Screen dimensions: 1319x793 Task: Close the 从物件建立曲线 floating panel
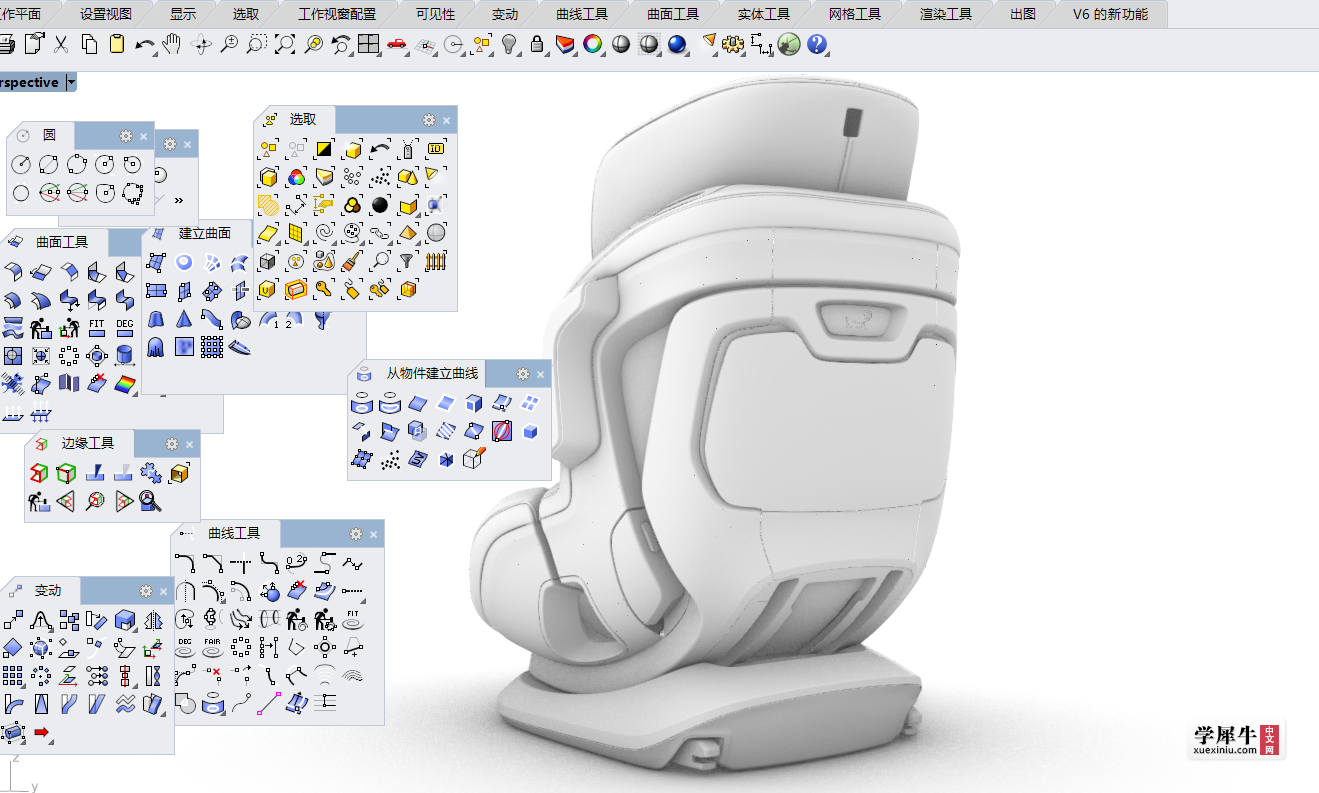pyautogui.click(x=541, y=375)
